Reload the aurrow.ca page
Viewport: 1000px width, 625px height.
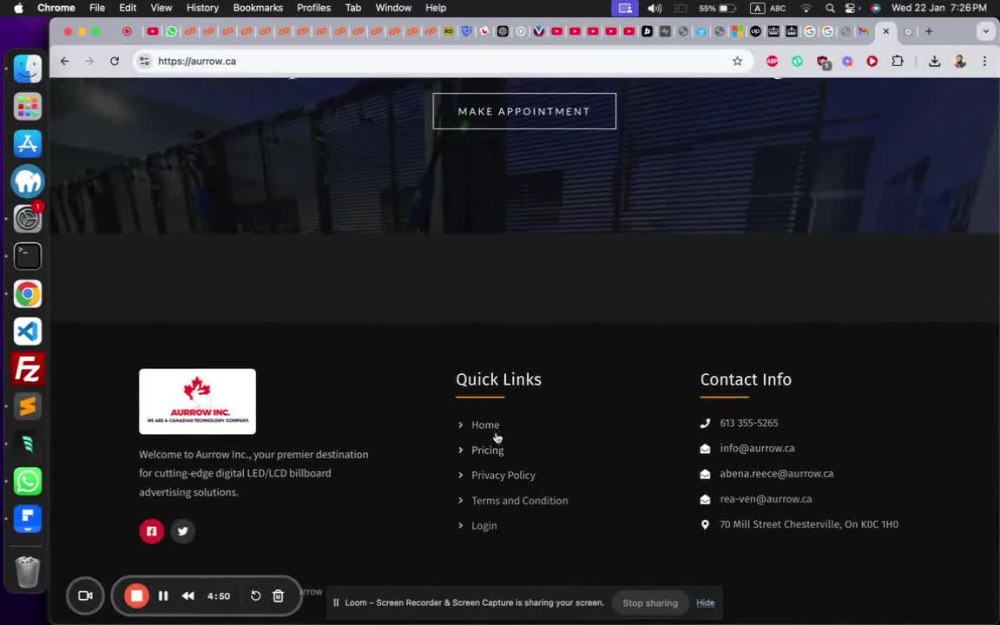(x=114, y=61)
